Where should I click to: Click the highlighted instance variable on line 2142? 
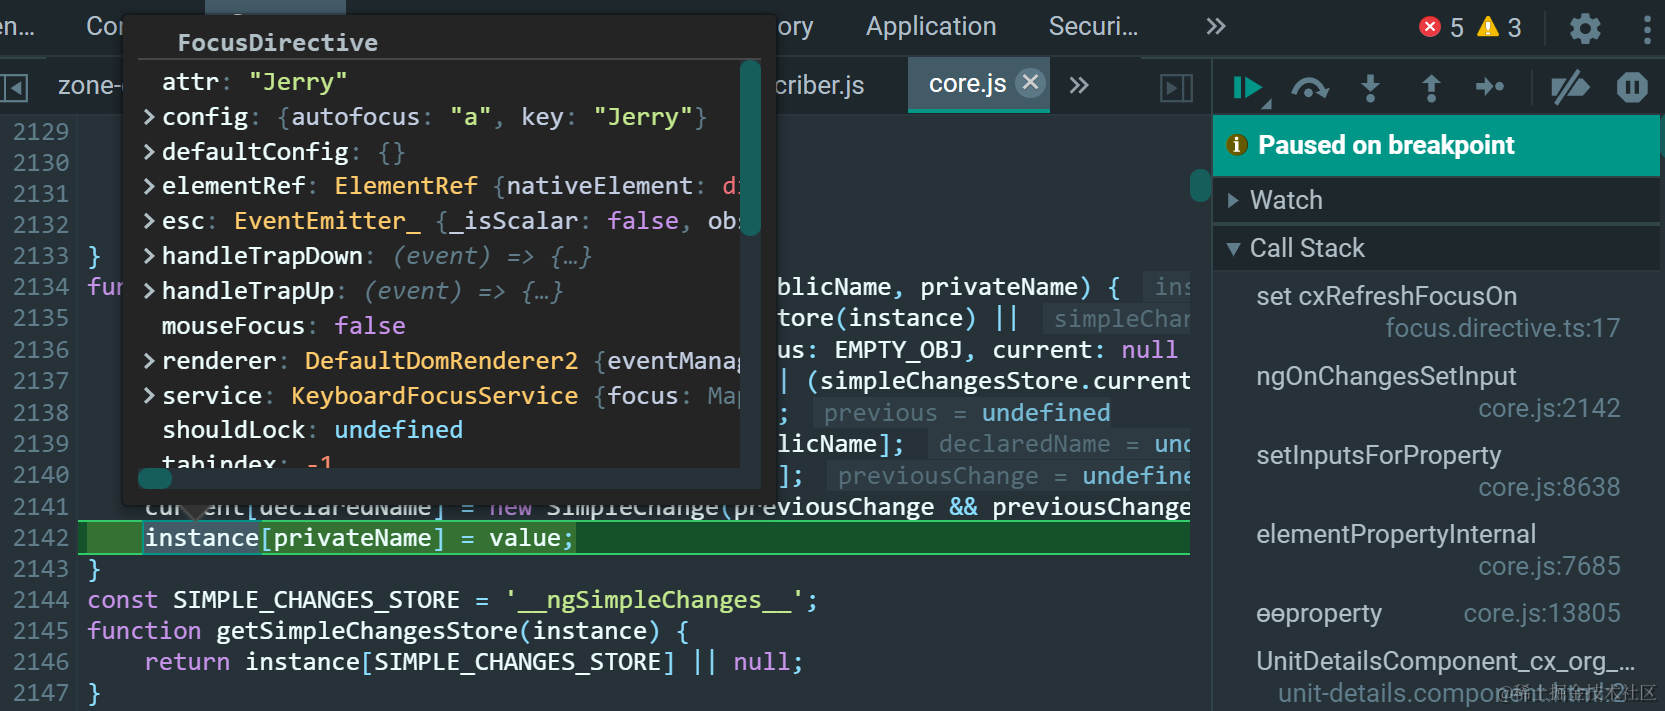[202, 538]
